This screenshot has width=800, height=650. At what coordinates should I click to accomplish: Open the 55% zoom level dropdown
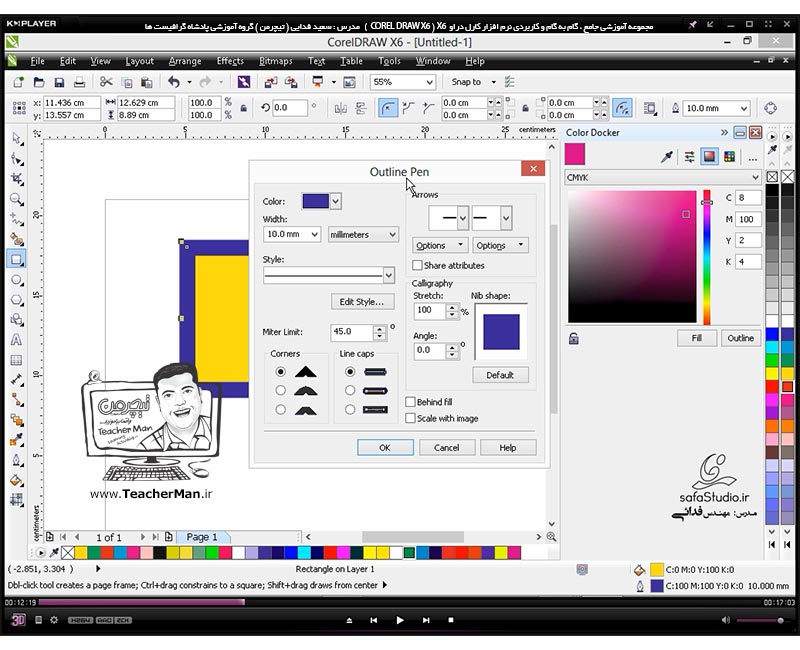coord(430,82)
